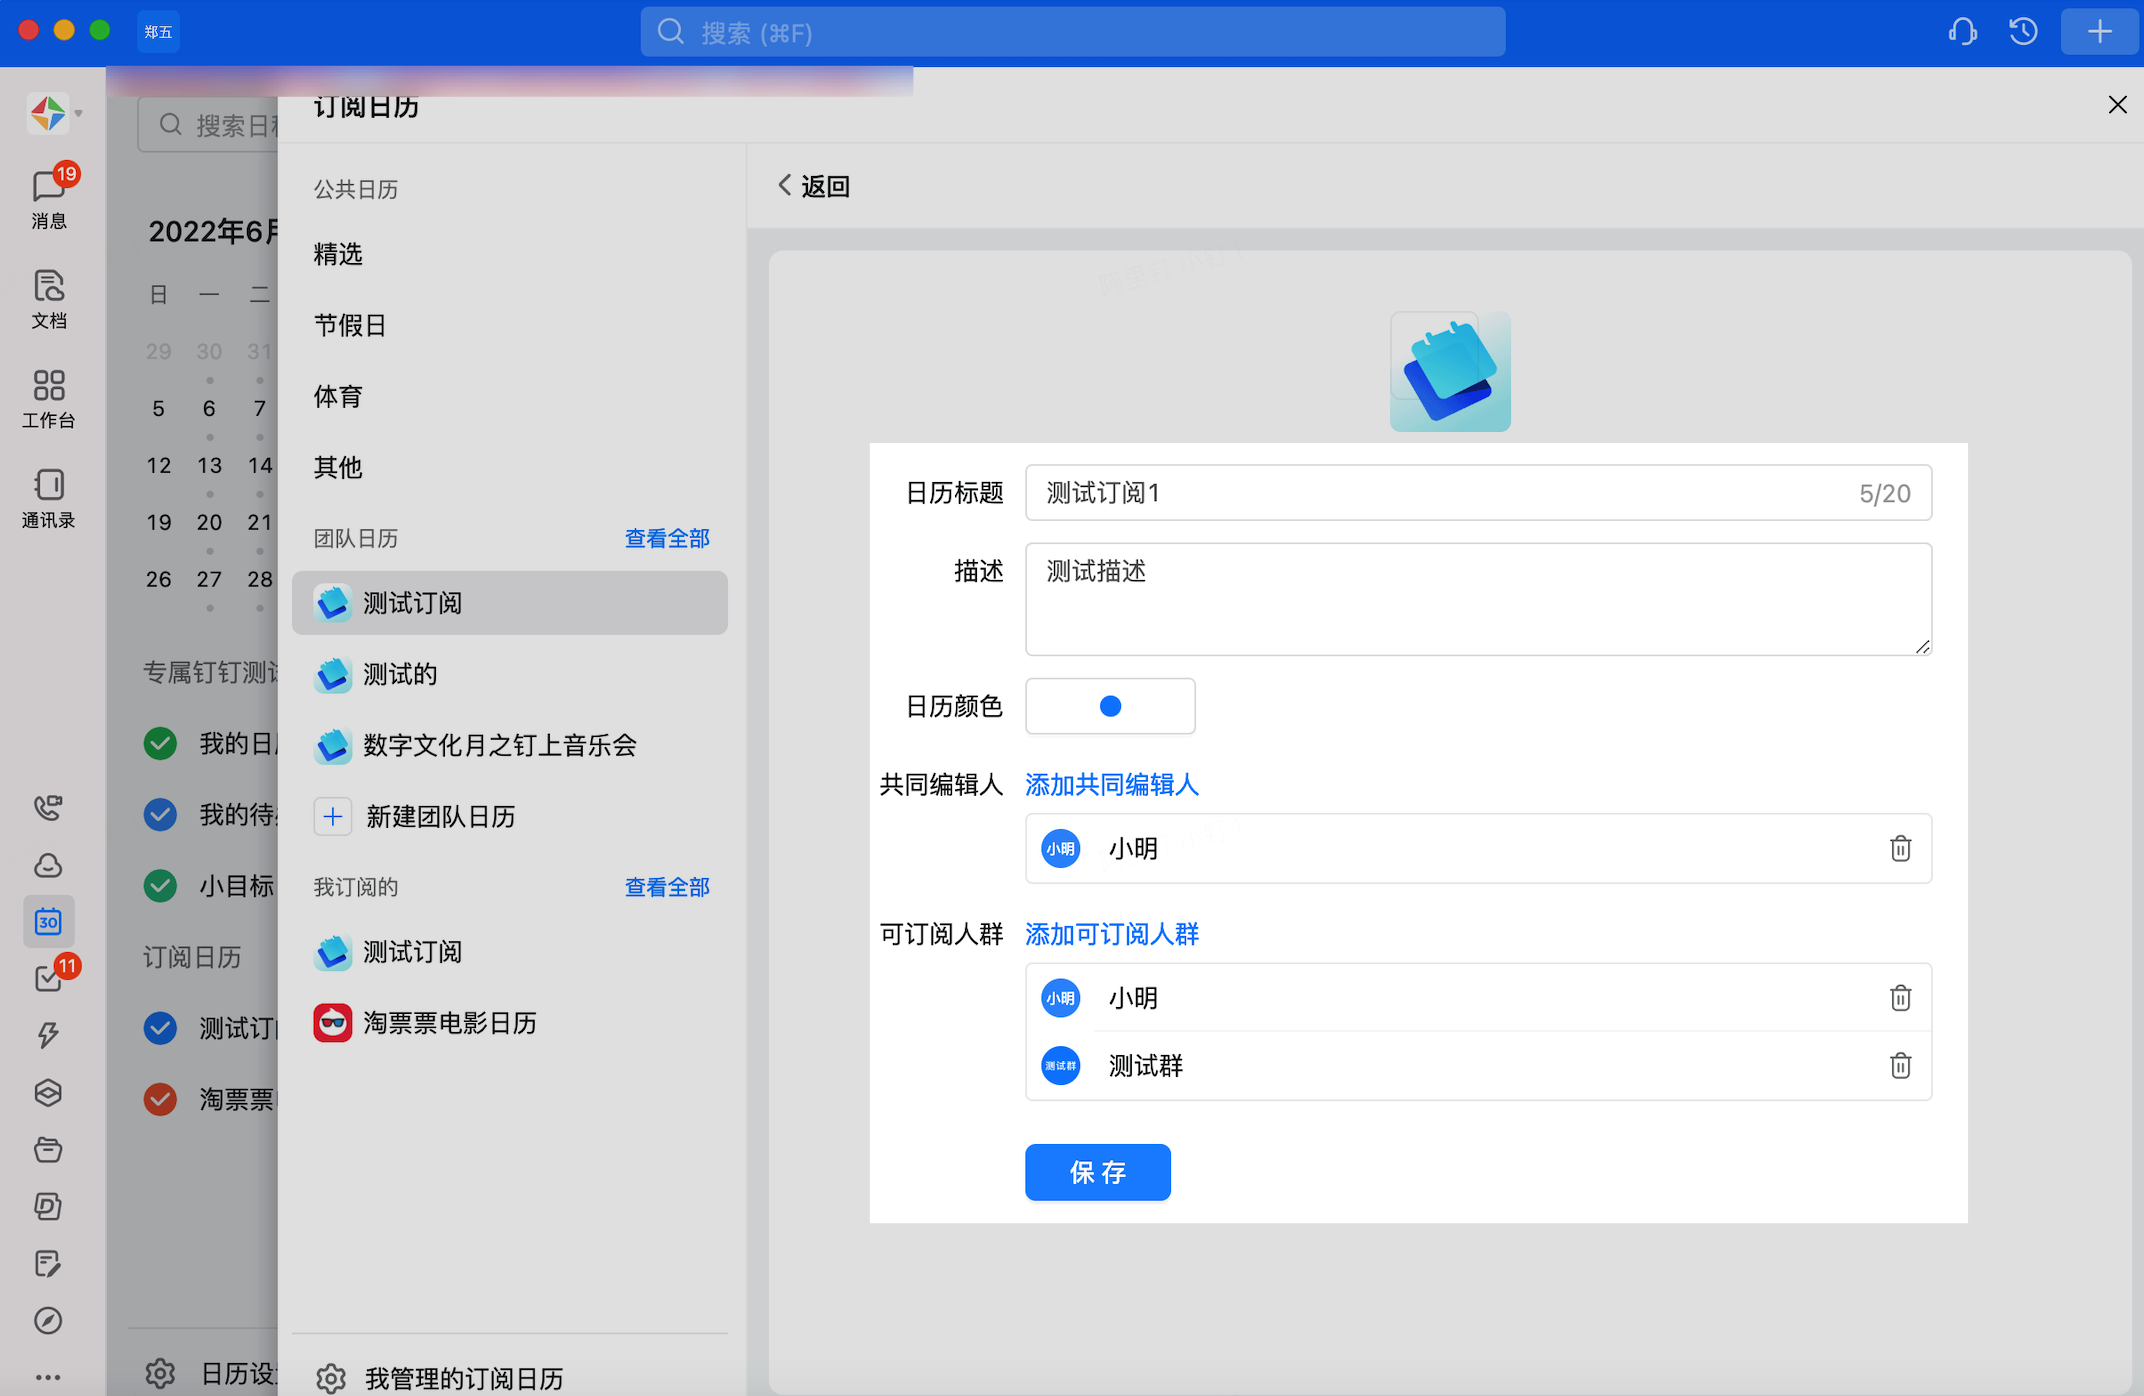Expand the organization logo dropdown arrow
The width and height of the screenshot is (2144, 1396).
[78, 113]
